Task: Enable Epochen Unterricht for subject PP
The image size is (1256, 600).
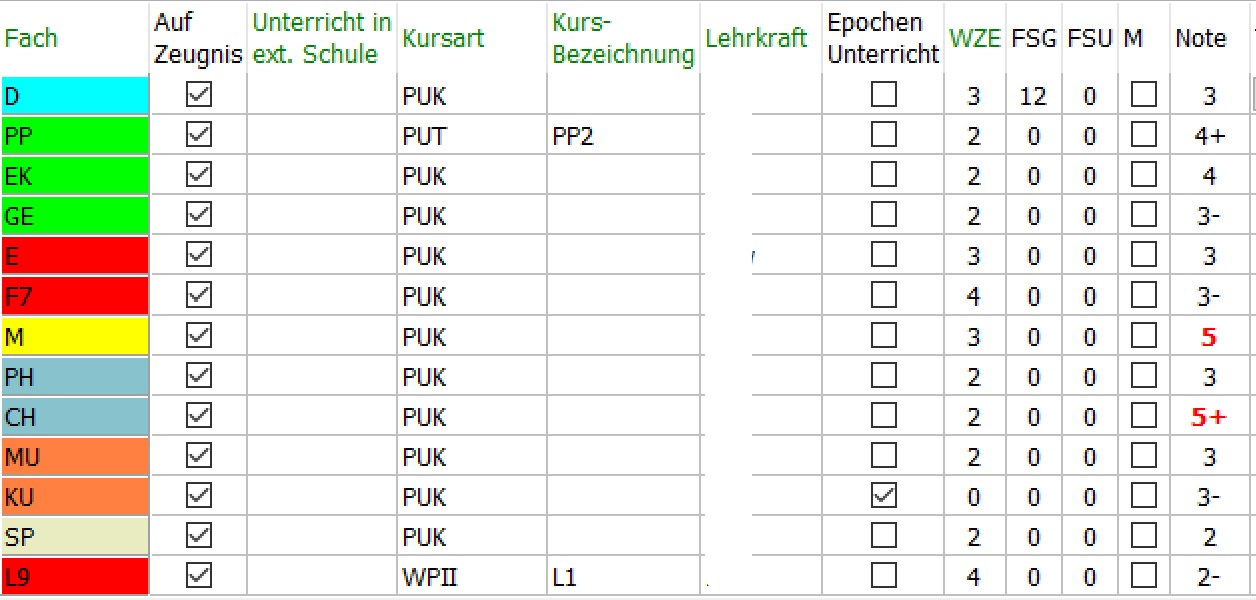Action: [884, 135]
